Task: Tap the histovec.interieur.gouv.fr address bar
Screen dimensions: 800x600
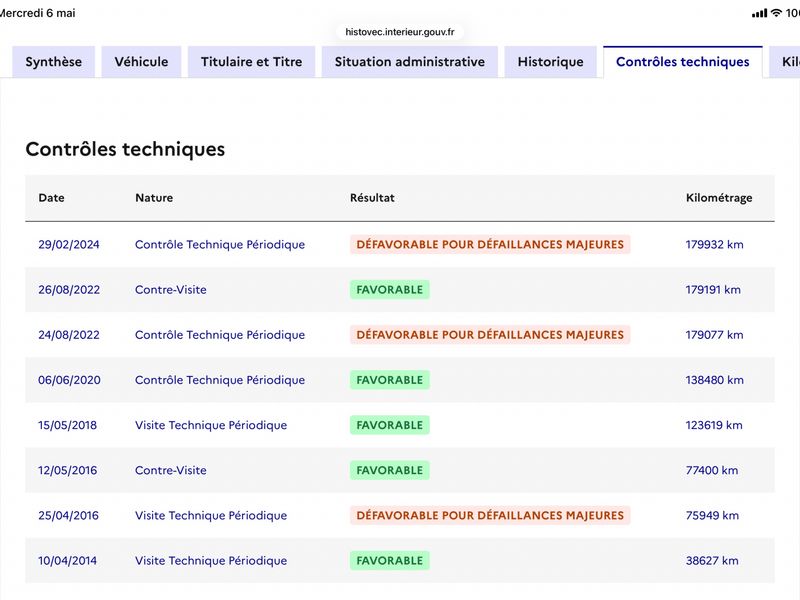Action: (399, 32)
